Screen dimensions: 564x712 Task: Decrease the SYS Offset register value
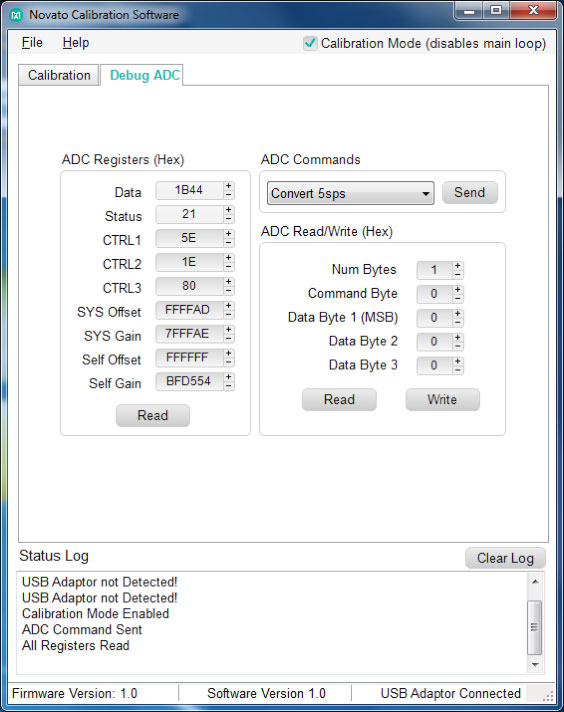[228, 315]
